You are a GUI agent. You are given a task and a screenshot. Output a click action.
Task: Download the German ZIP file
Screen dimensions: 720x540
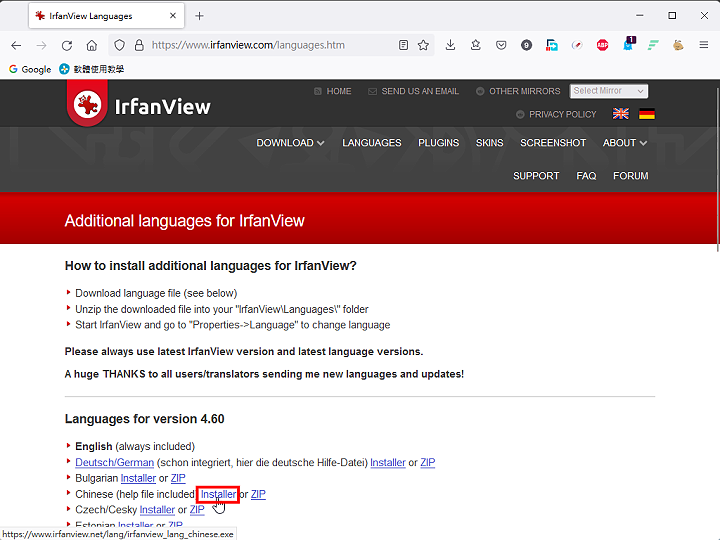[x=428, y=462]
